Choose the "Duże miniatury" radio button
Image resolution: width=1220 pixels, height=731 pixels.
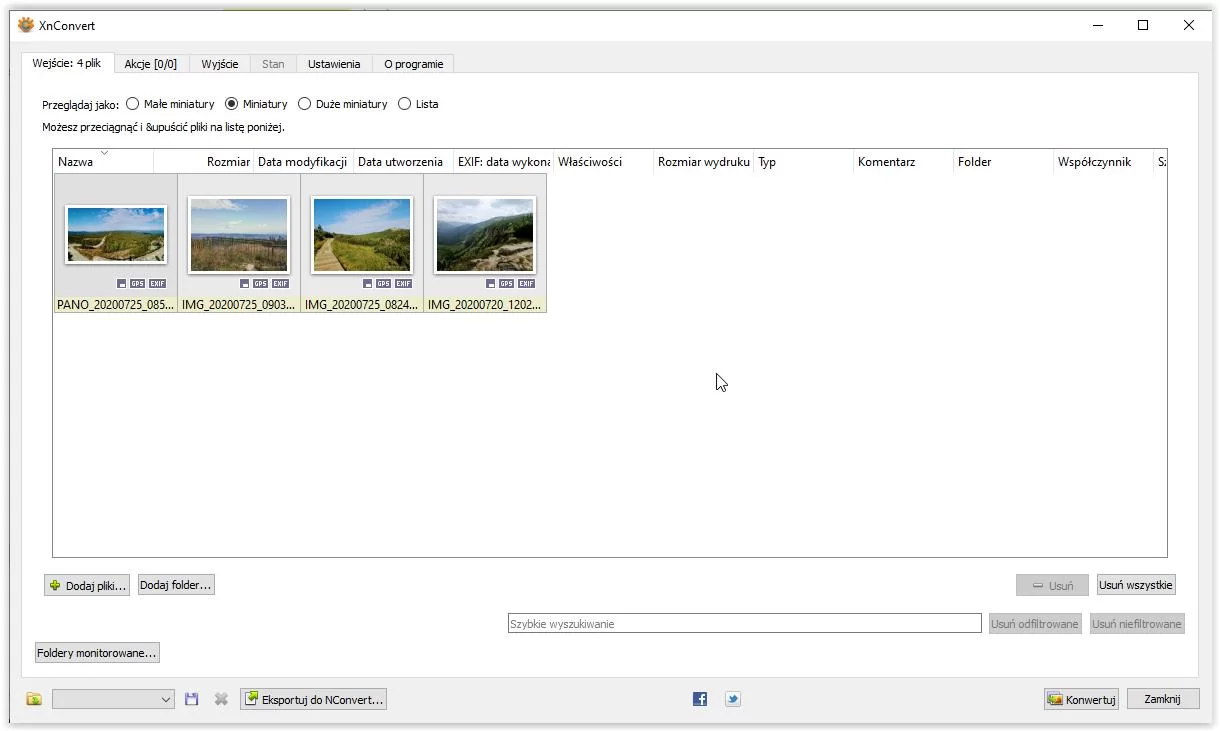coord(305,104)
